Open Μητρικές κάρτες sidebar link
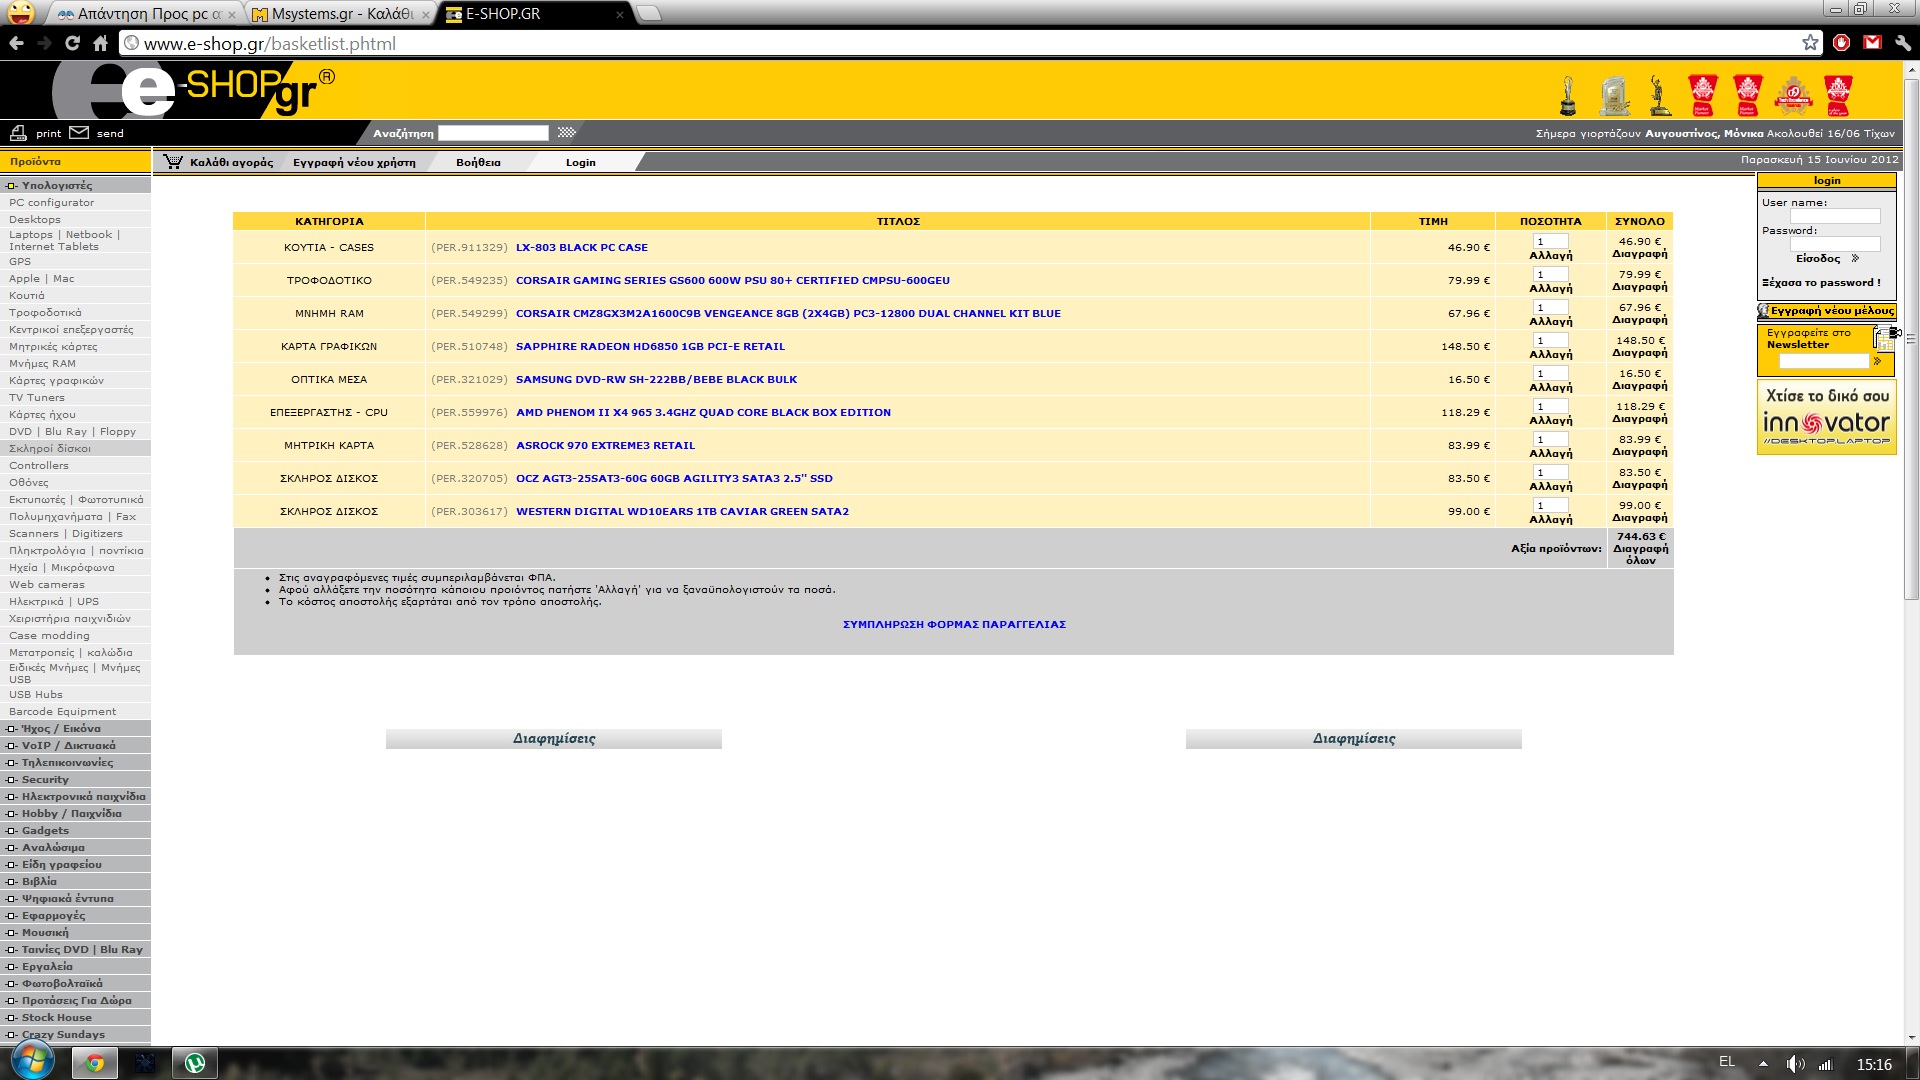 tap(53, 347)
